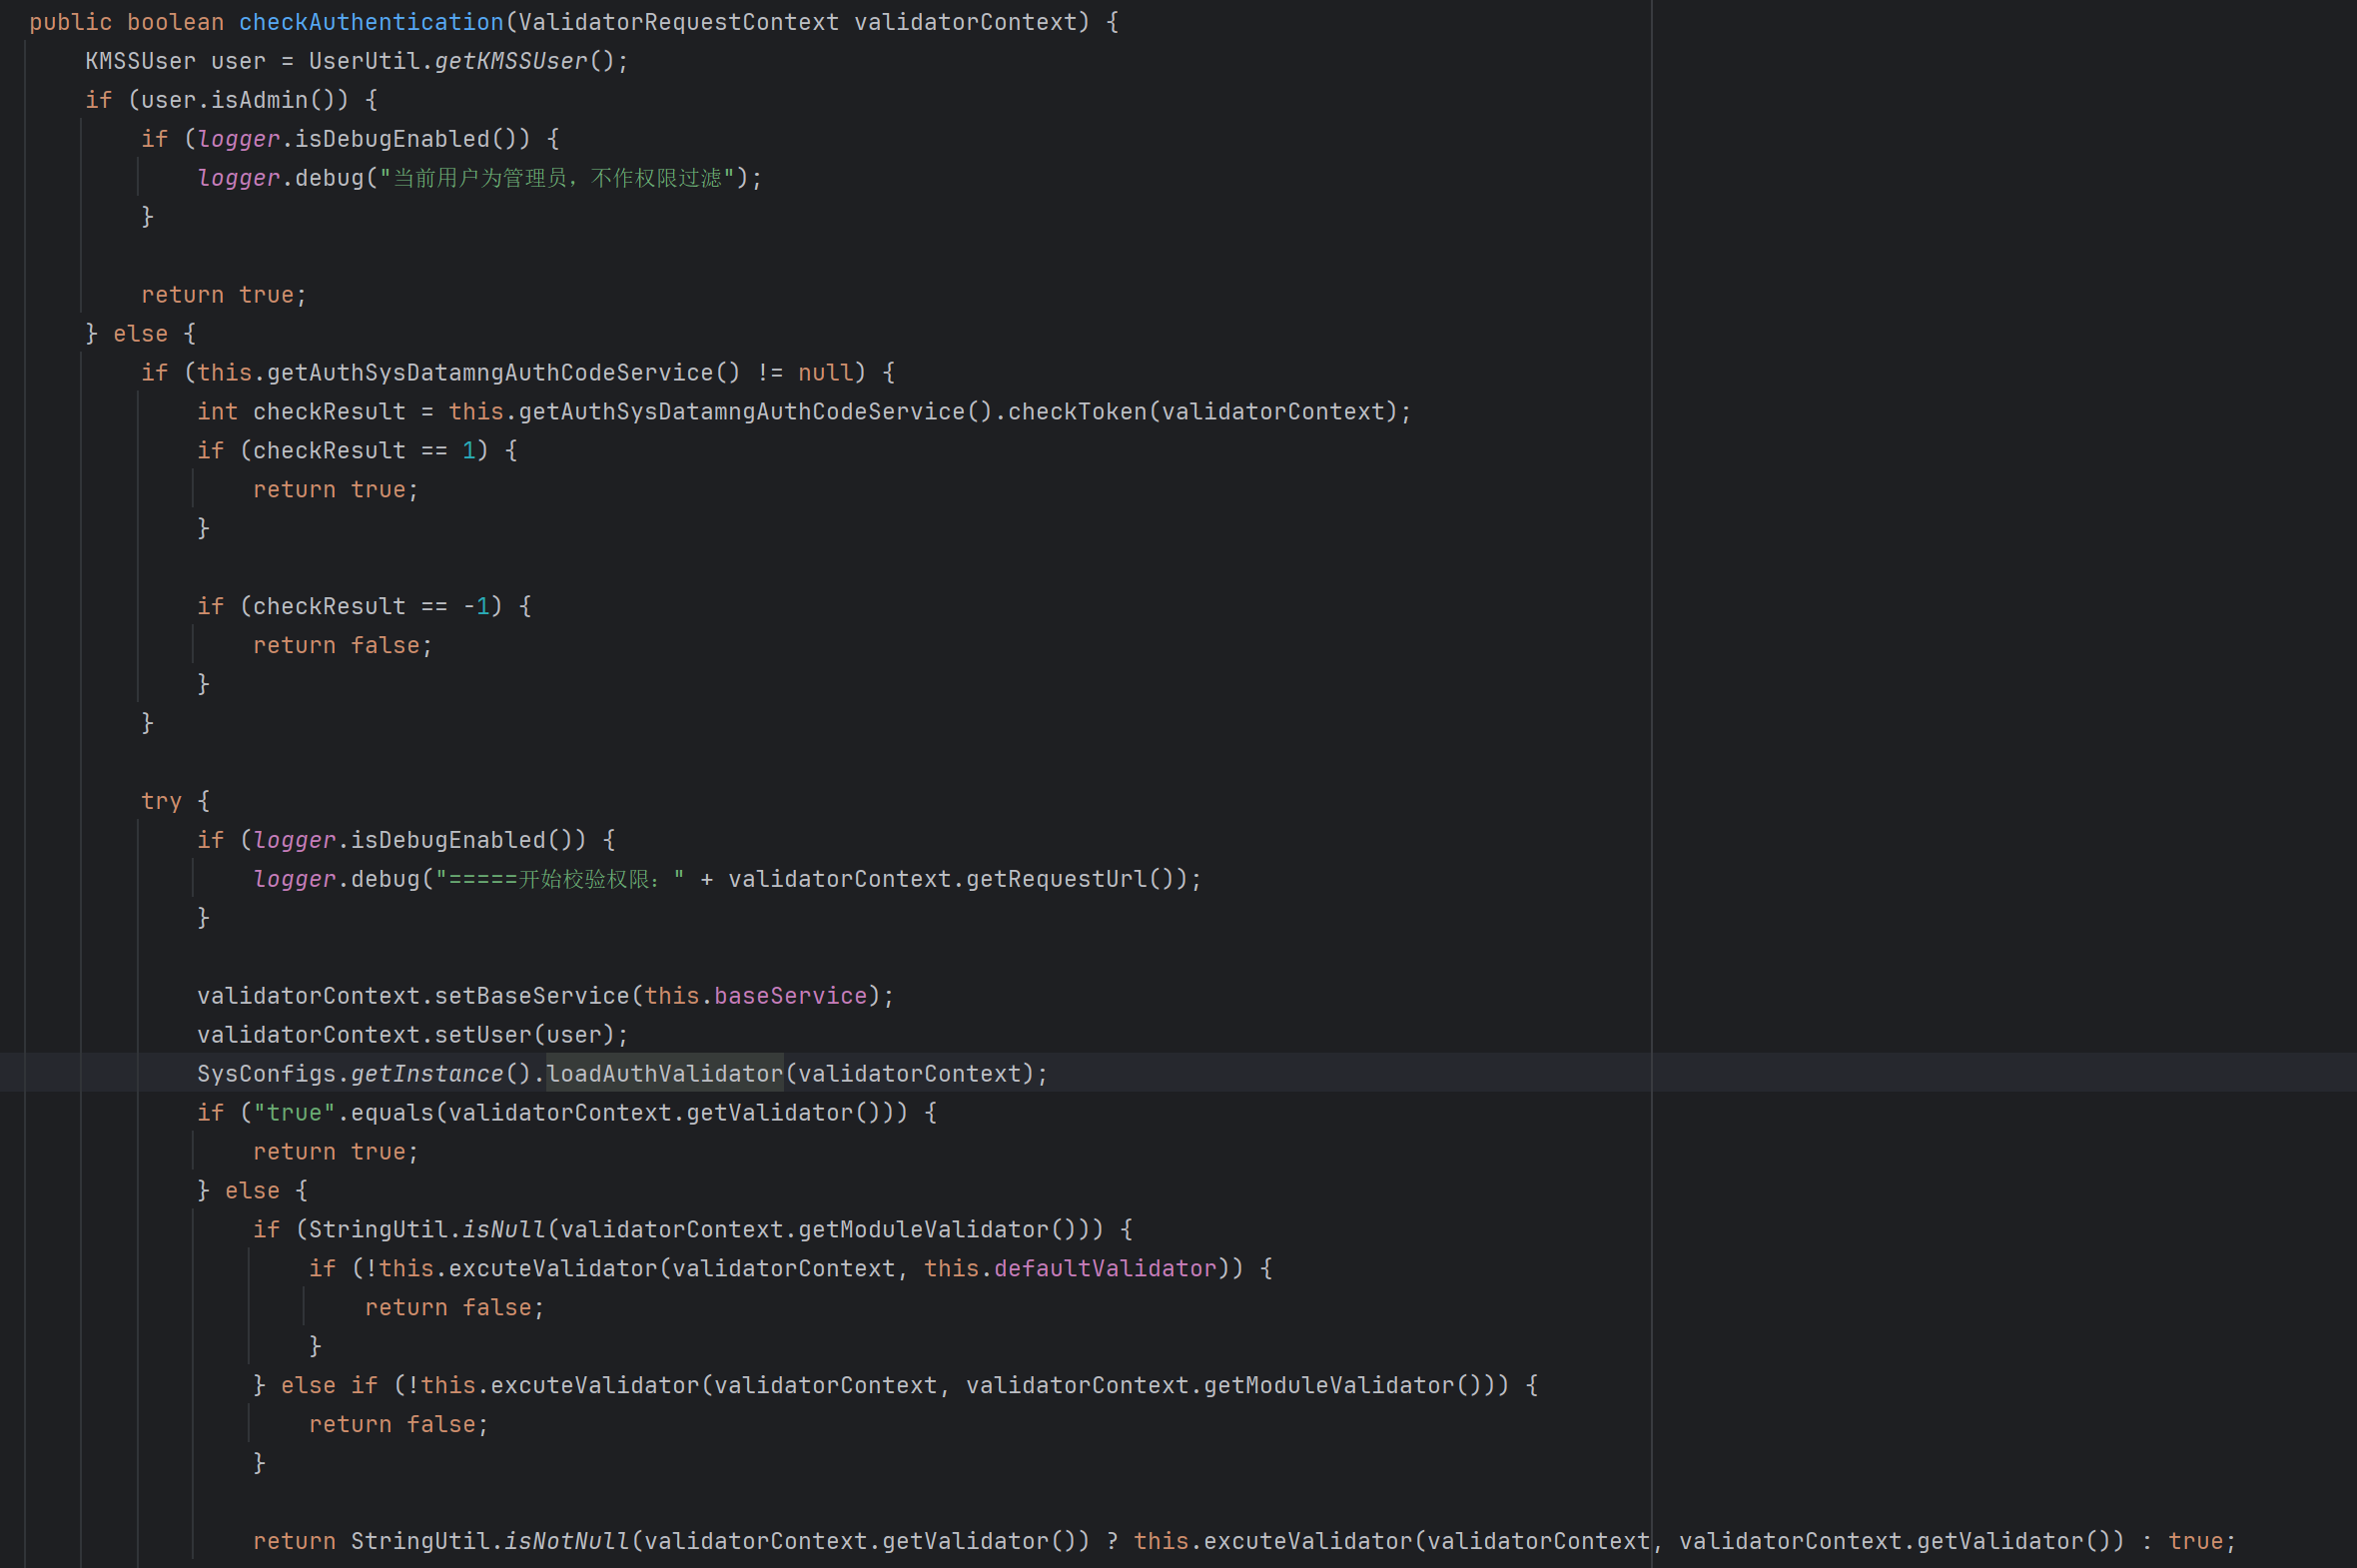The height and width of the screenshot is (1568, 2357).
Task: Click the try keyword
Action: point(161,801)
